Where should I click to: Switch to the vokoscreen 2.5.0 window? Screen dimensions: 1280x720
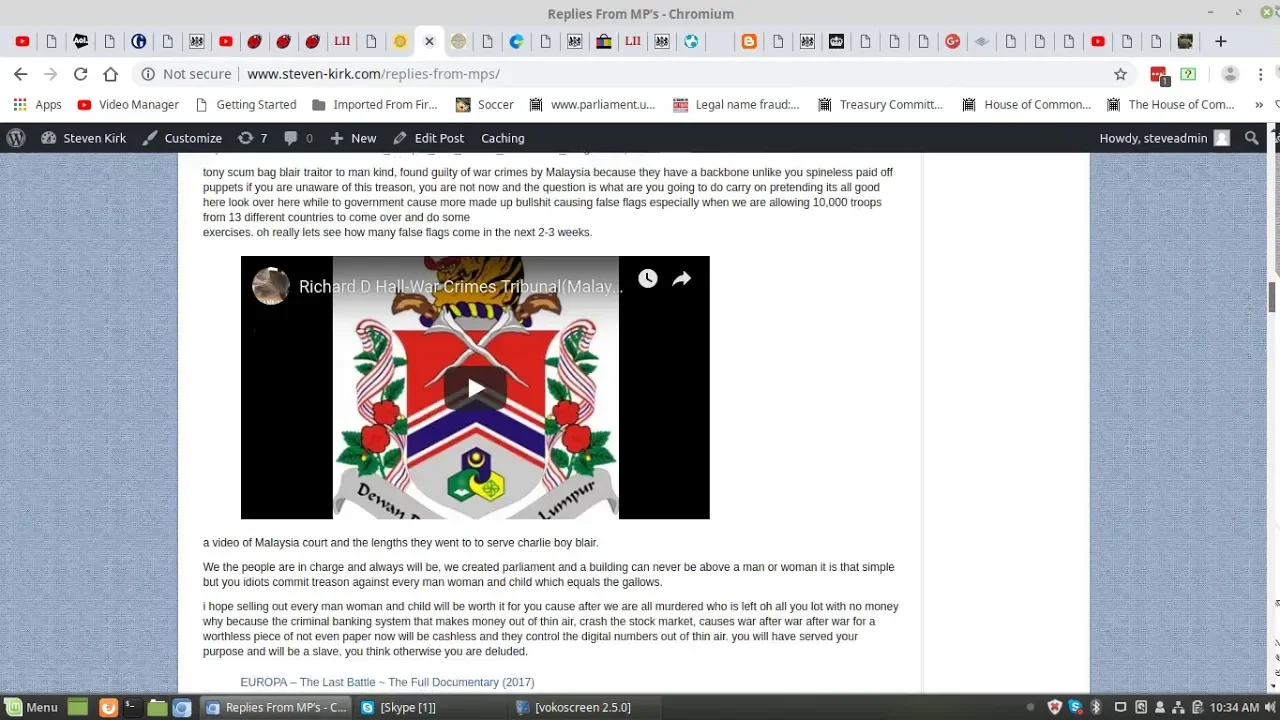click(x=573, y=707)
